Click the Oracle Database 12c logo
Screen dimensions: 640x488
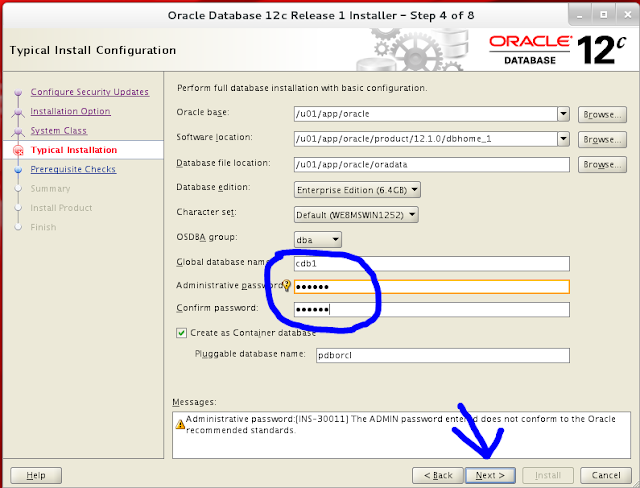click(x=557, y=50)
